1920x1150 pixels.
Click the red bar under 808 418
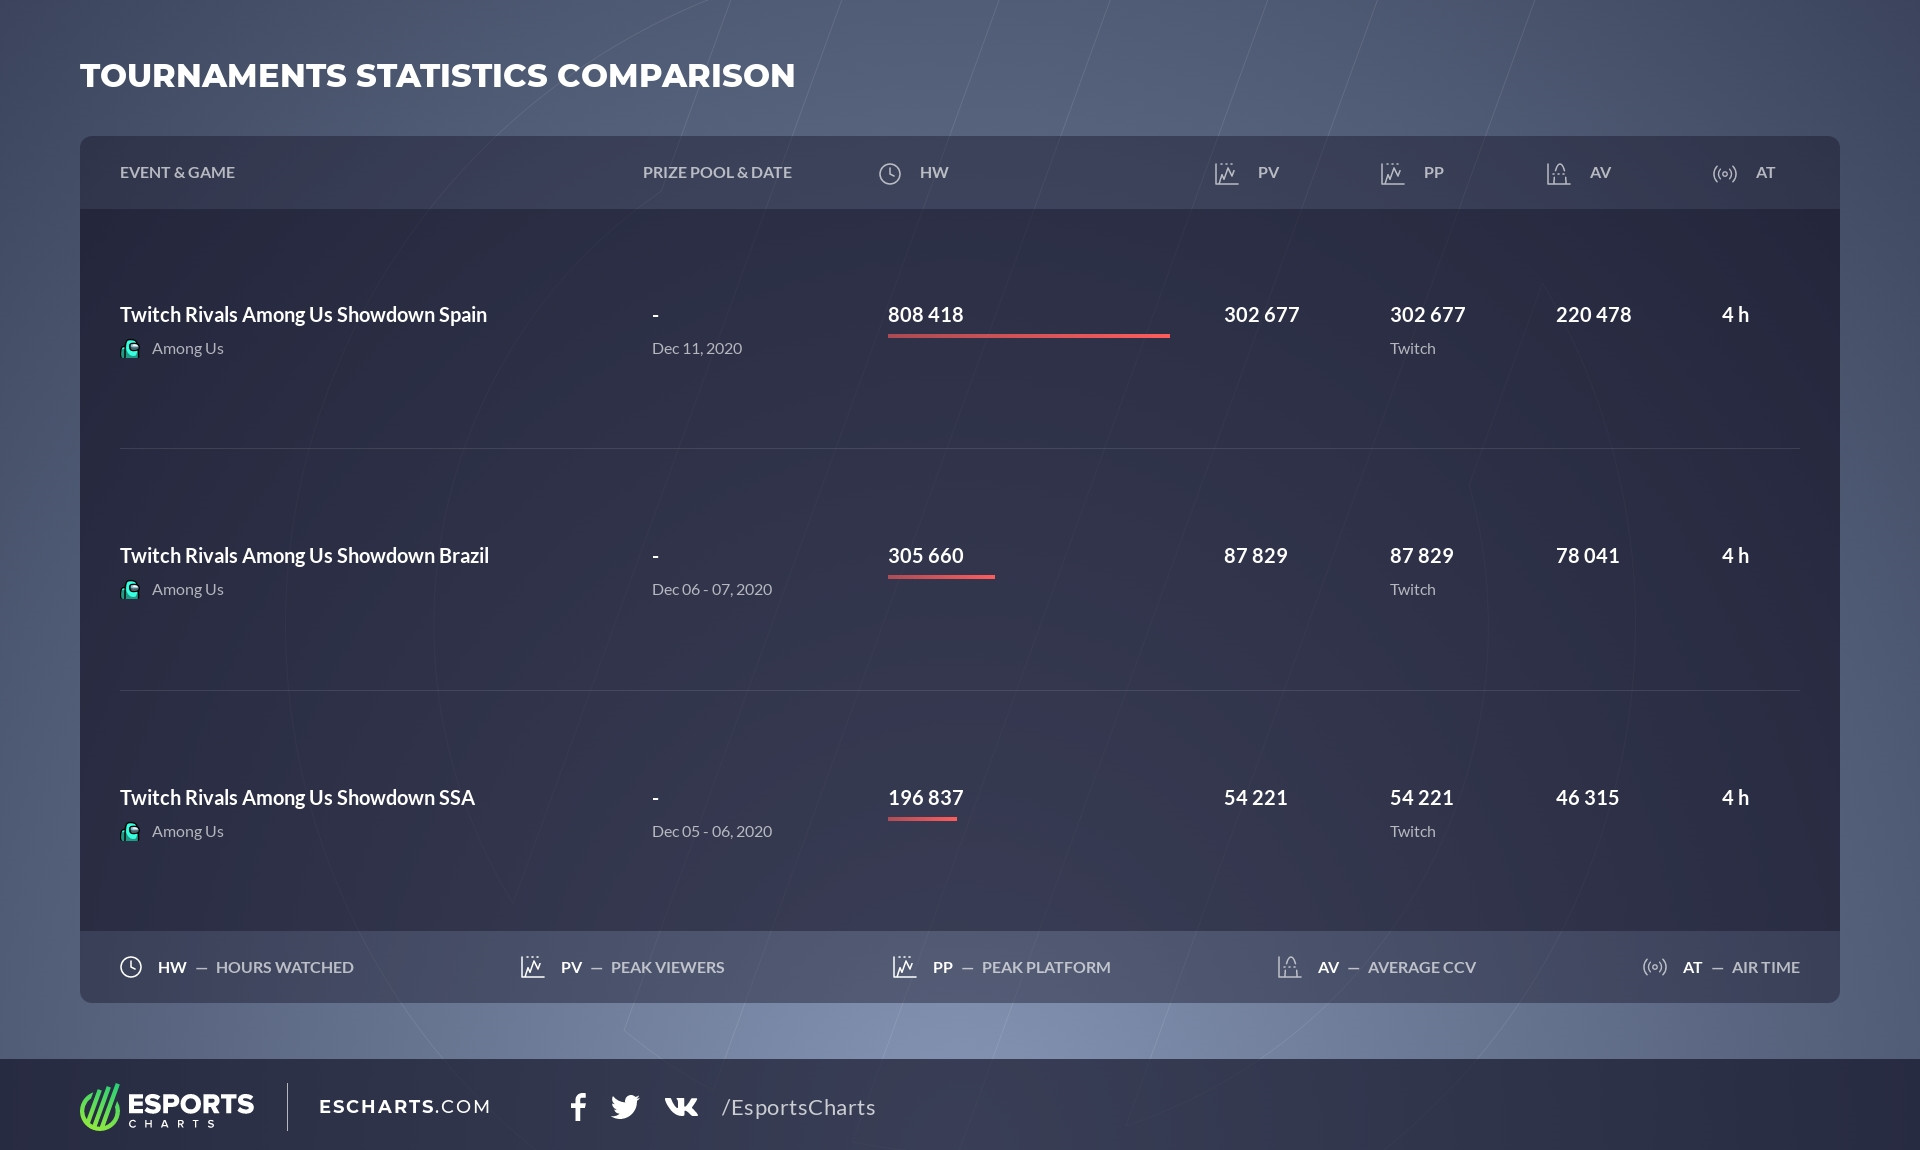click(x=1029, y=336)
